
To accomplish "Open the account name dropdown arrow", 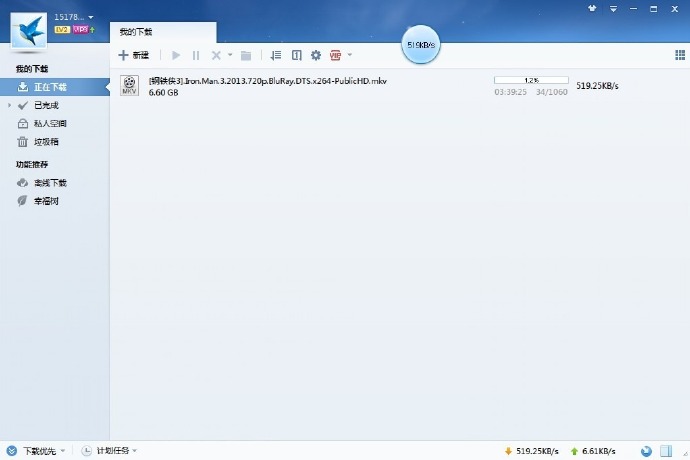I will [x=91, y=17].
